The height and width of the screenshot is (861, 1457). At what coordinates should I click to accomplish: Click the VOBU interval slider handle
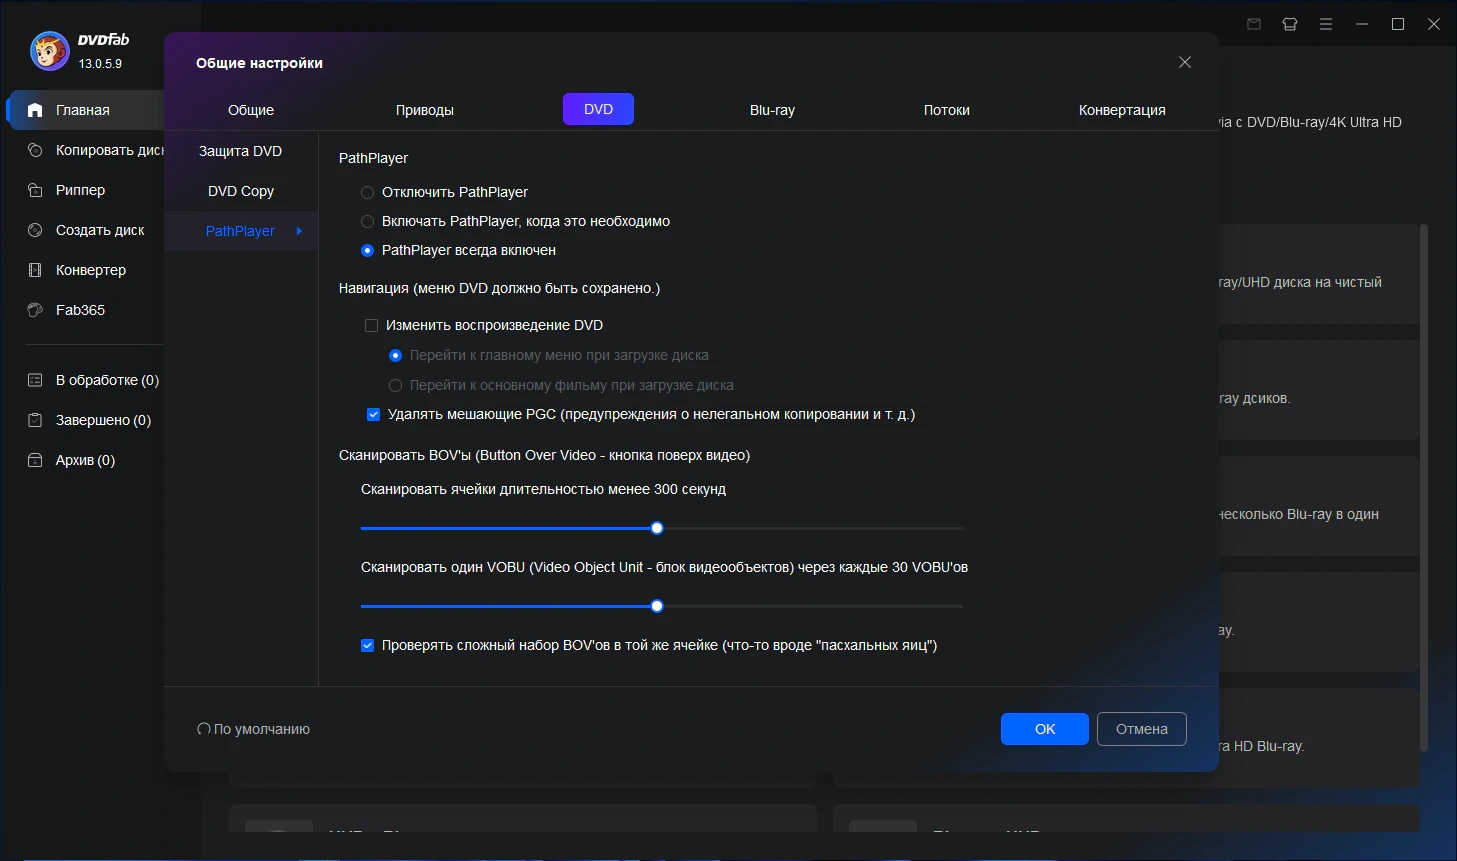(x=657, y=606)
